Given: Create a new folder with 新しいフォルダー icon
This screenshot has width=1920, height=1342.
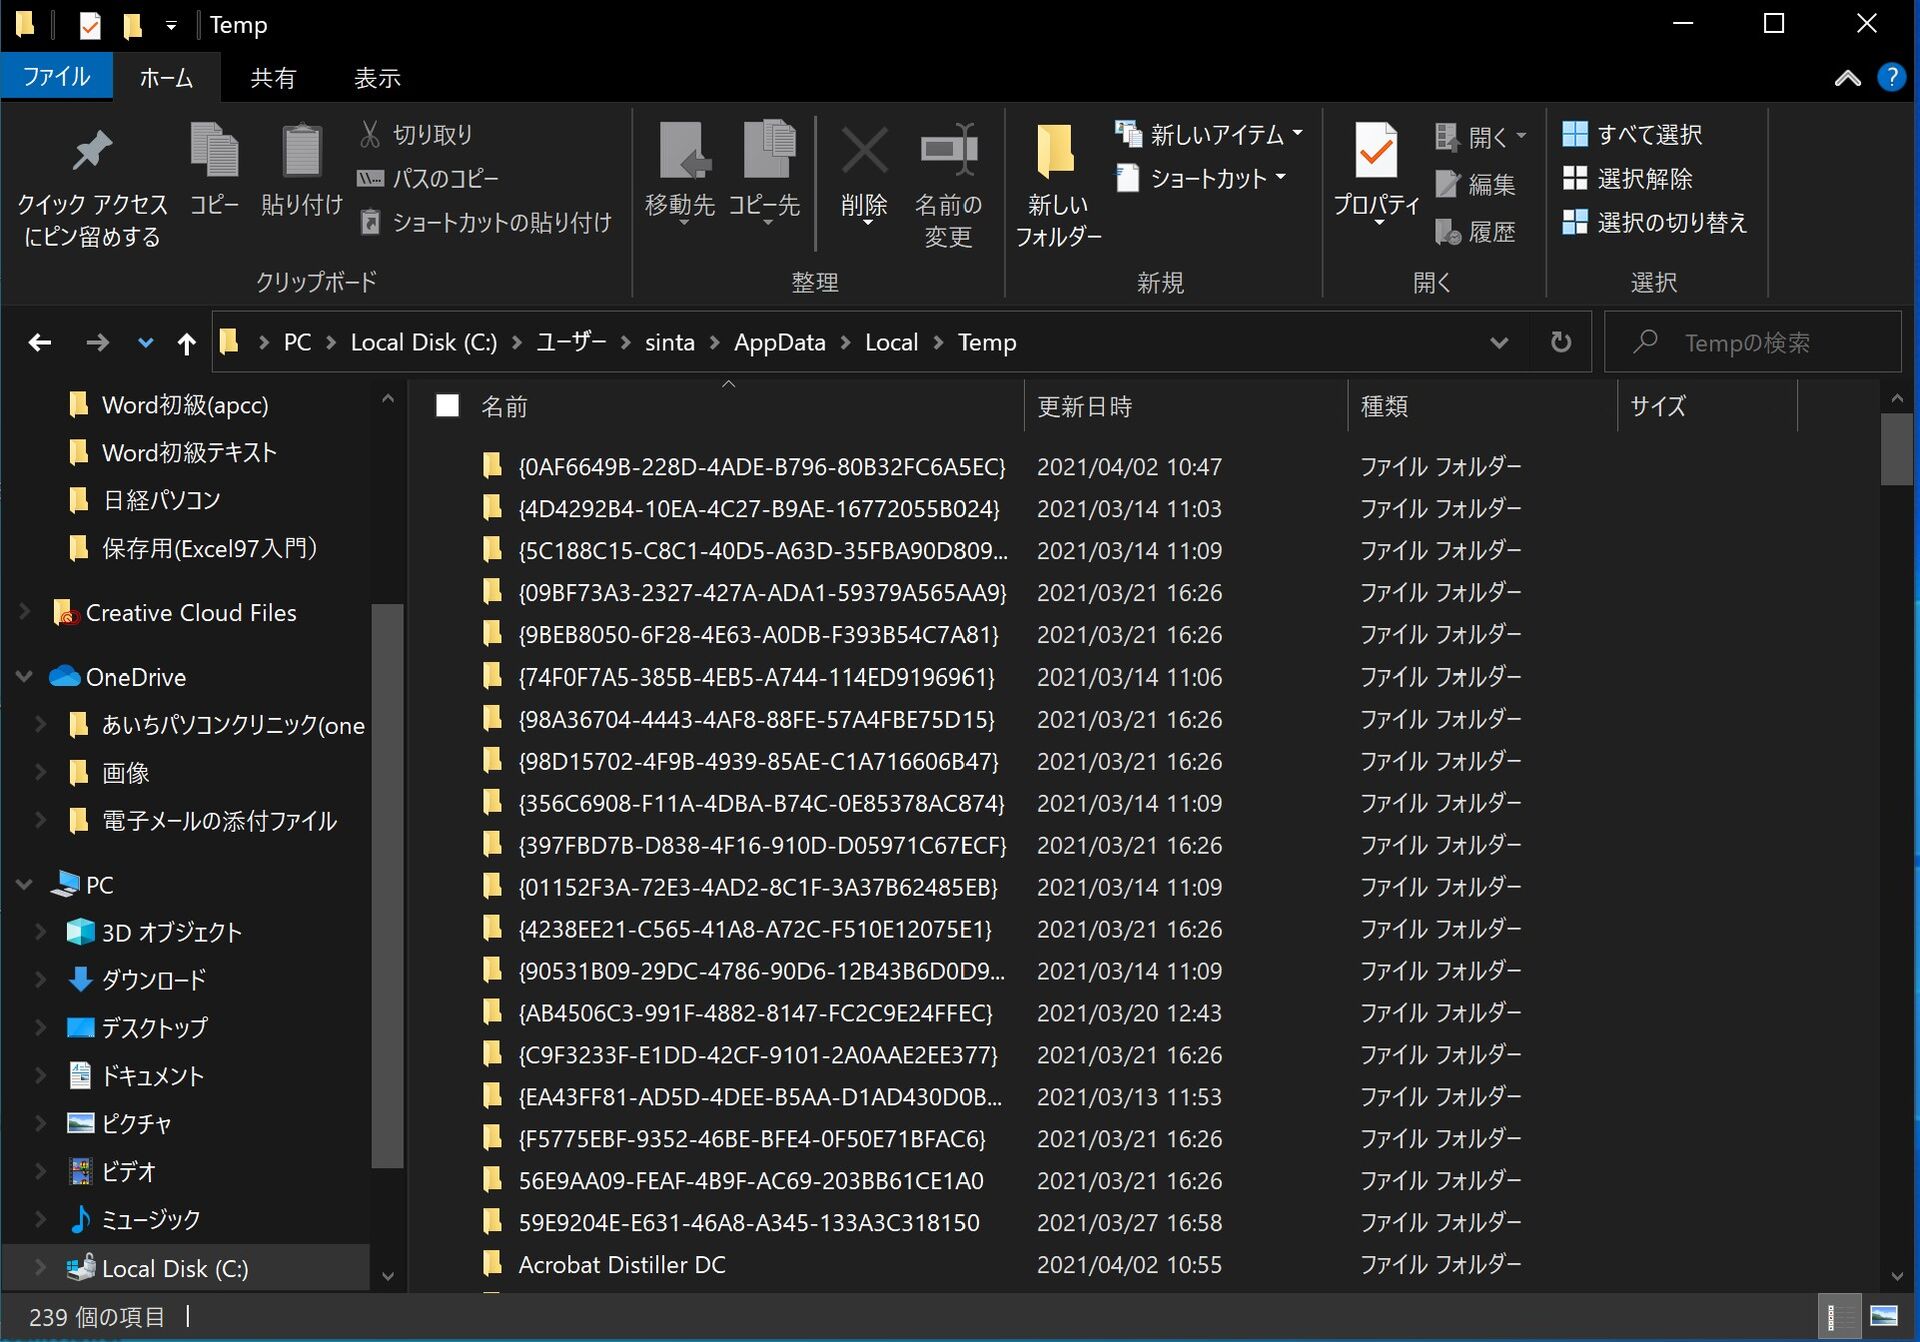Looking at the screenshot, I should (1056, 152).
